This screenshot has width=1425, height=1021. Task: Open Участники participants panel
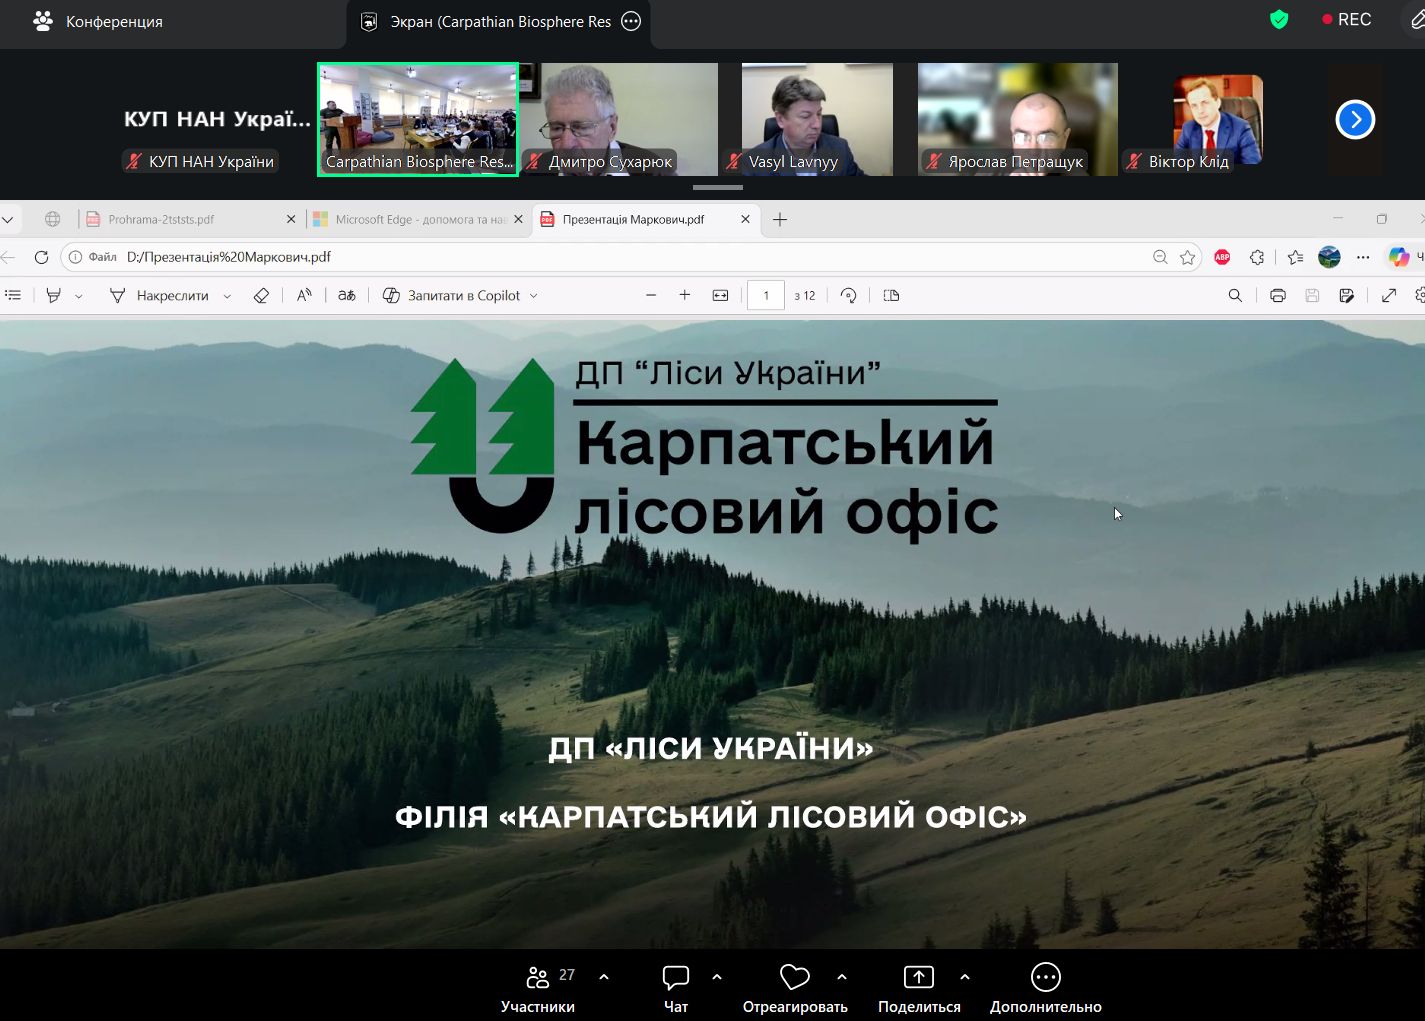(538, 988)
